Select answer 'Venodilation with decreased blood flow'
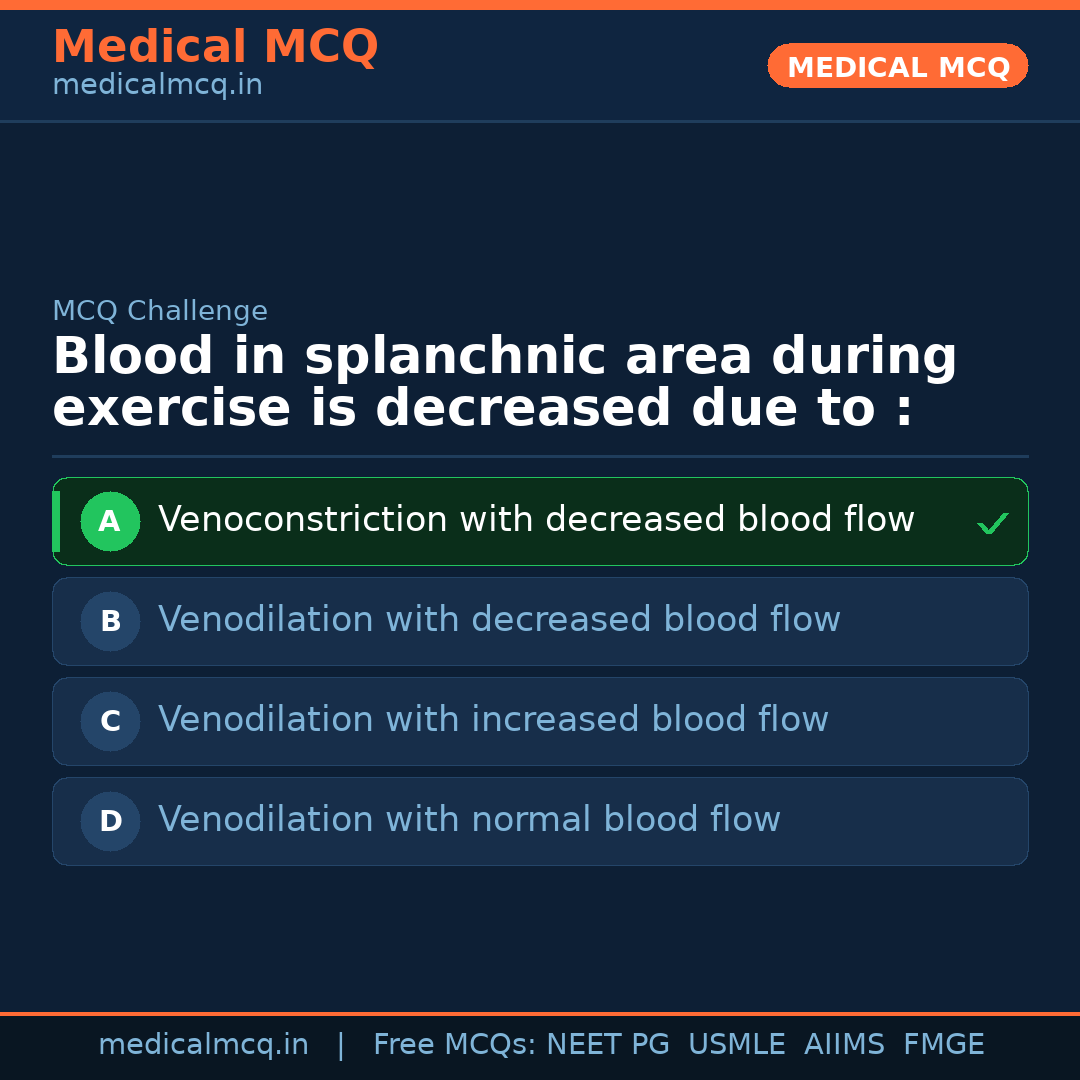1080x1080 pixels. click(x=499, y=620)
